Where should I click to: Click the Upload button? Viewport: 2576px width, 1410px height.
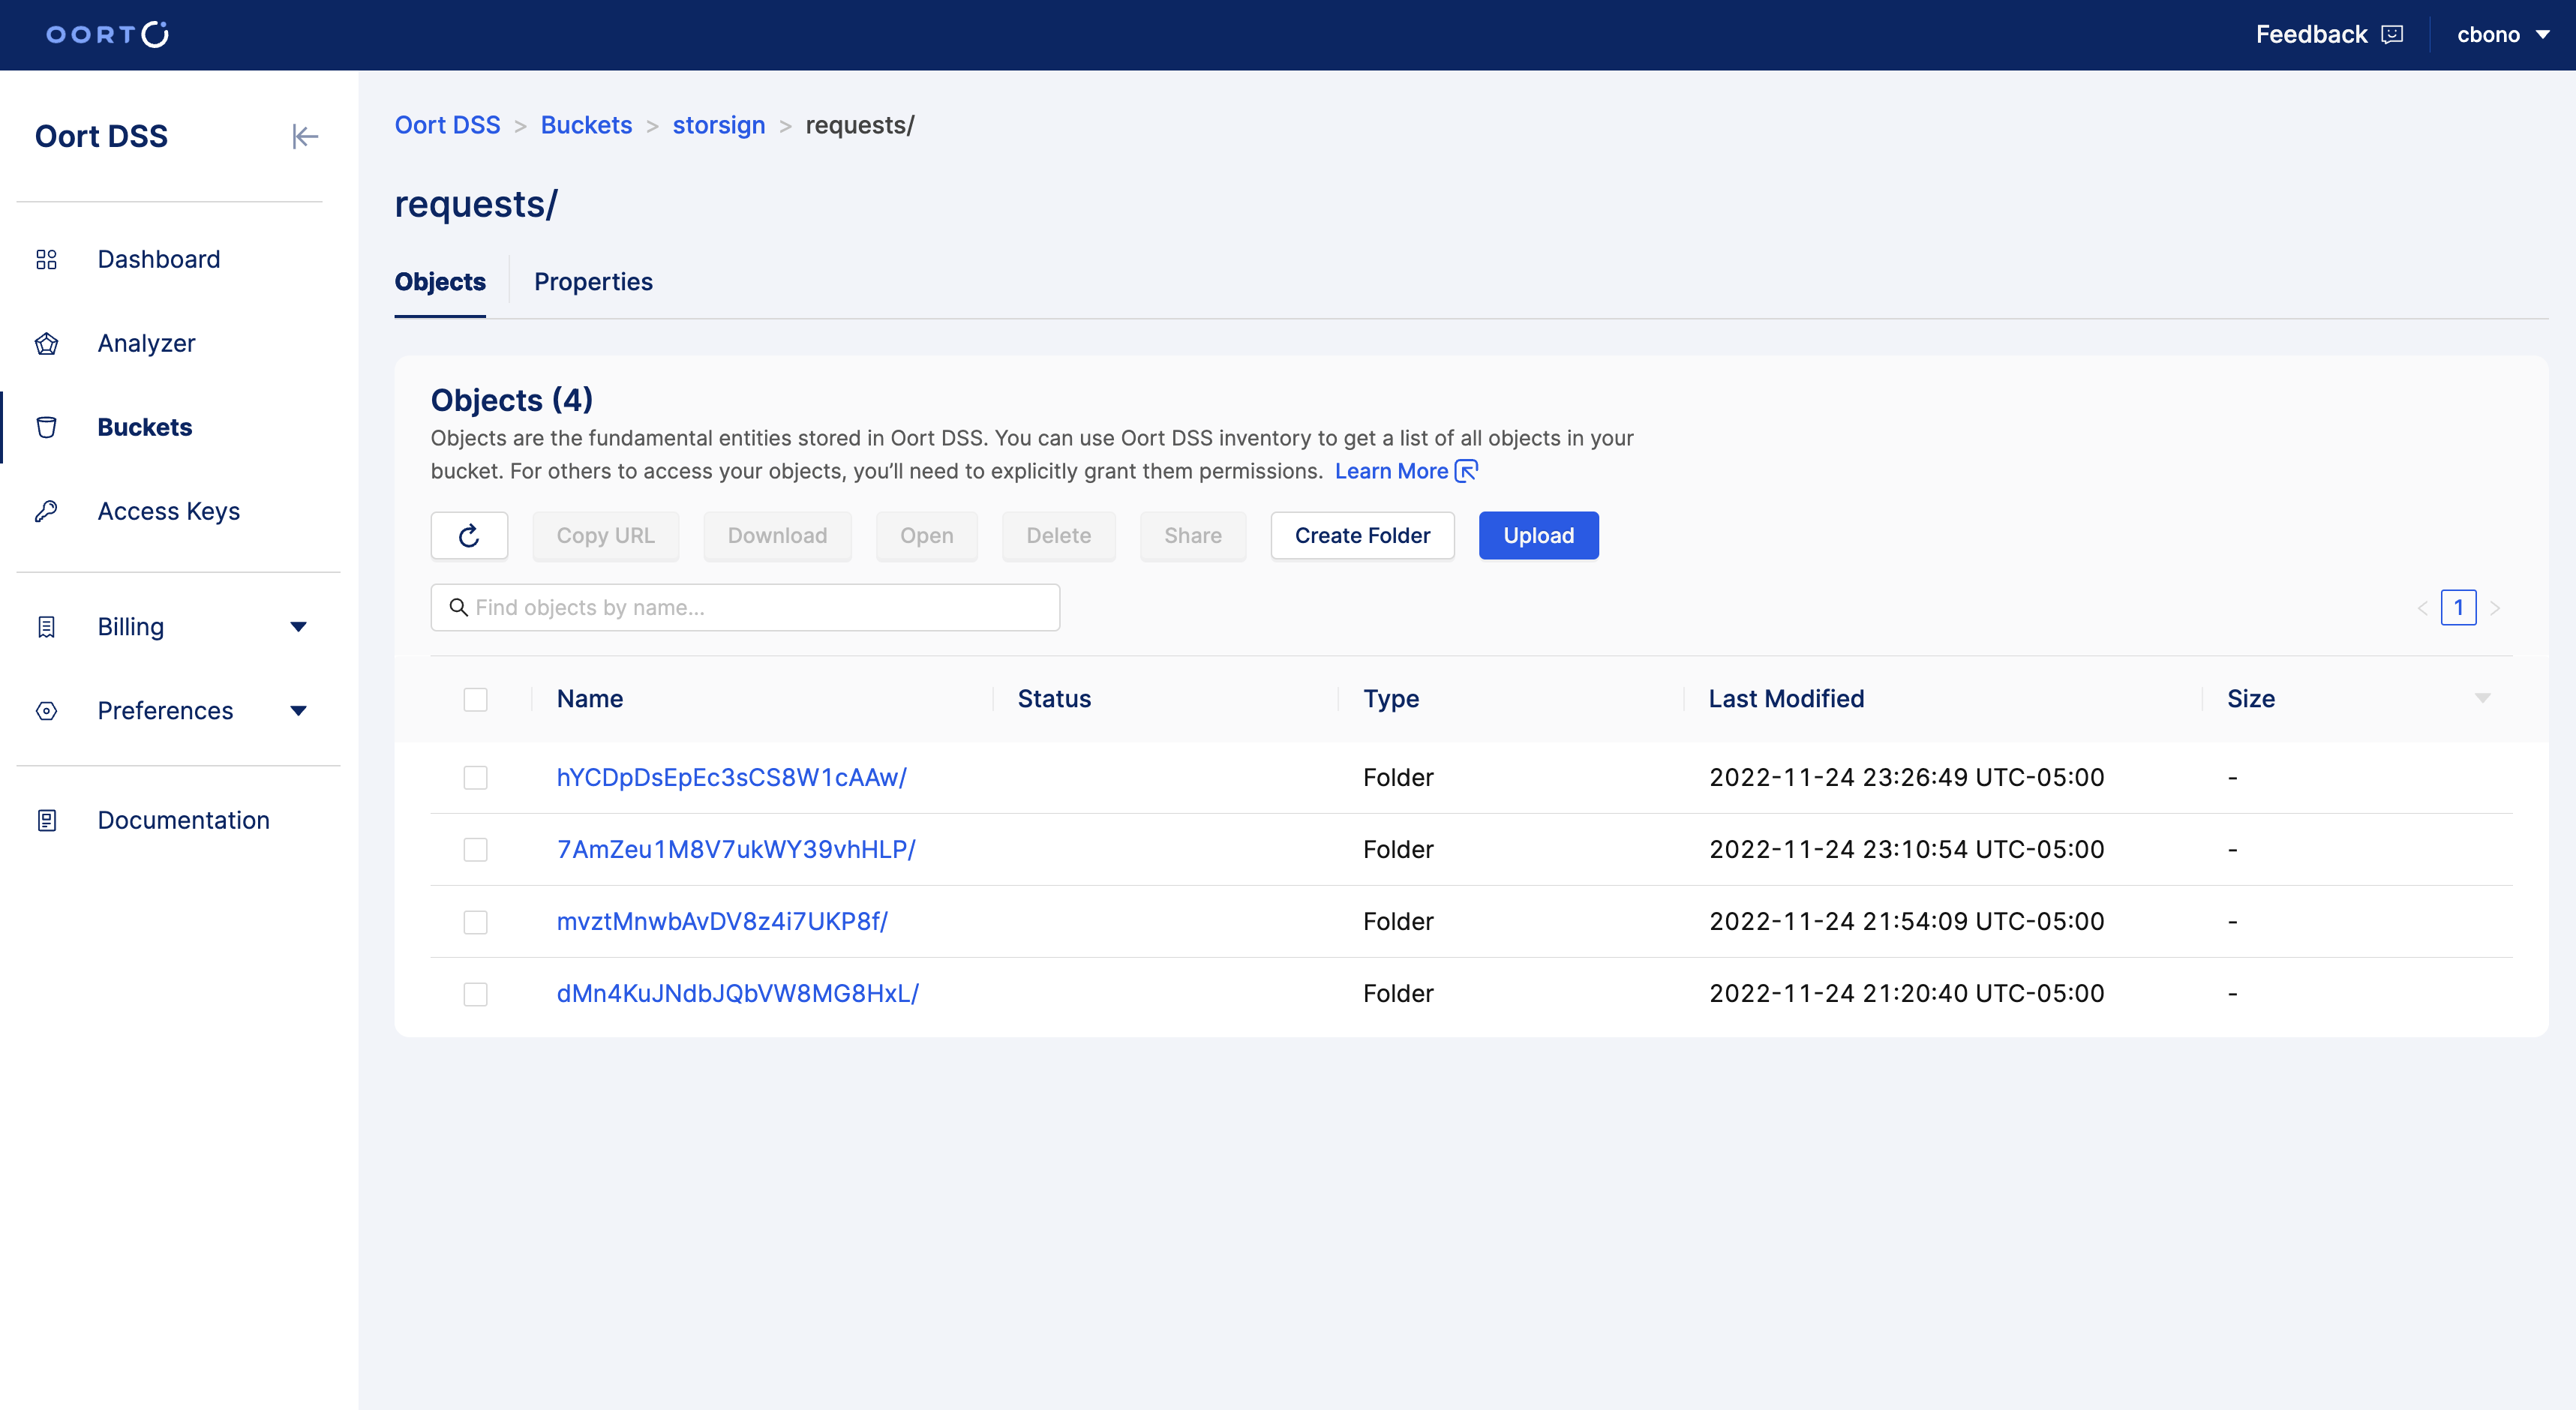[1538, 536]
